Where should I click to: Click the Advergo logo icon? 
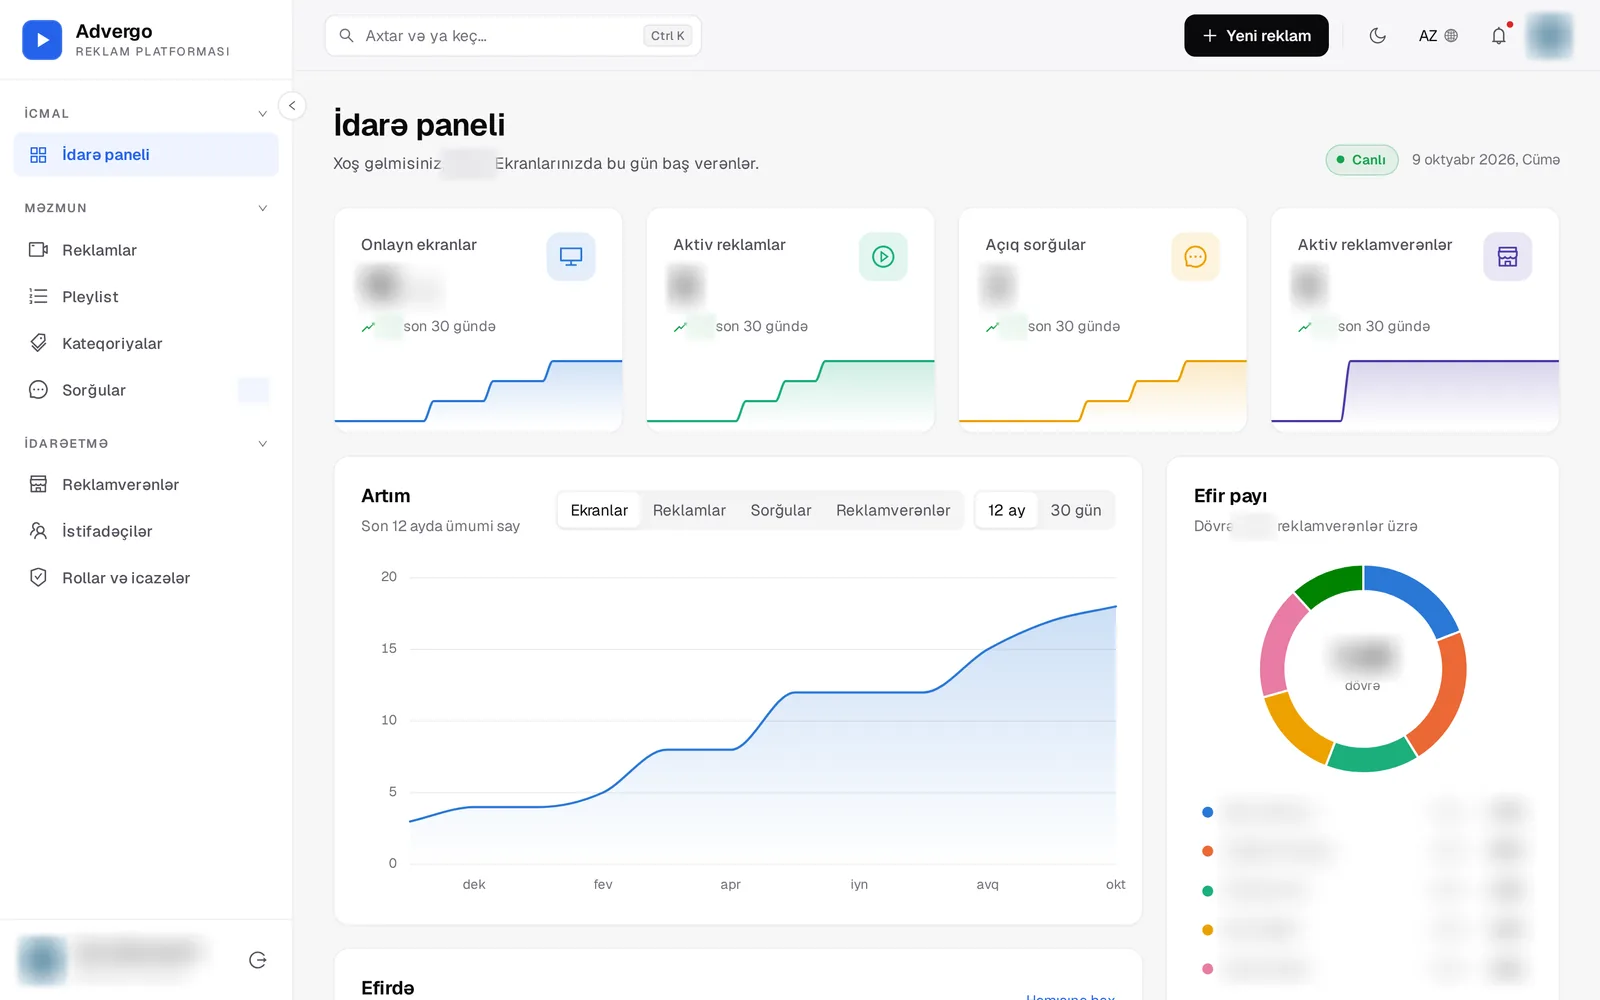(x=42, y=40)
